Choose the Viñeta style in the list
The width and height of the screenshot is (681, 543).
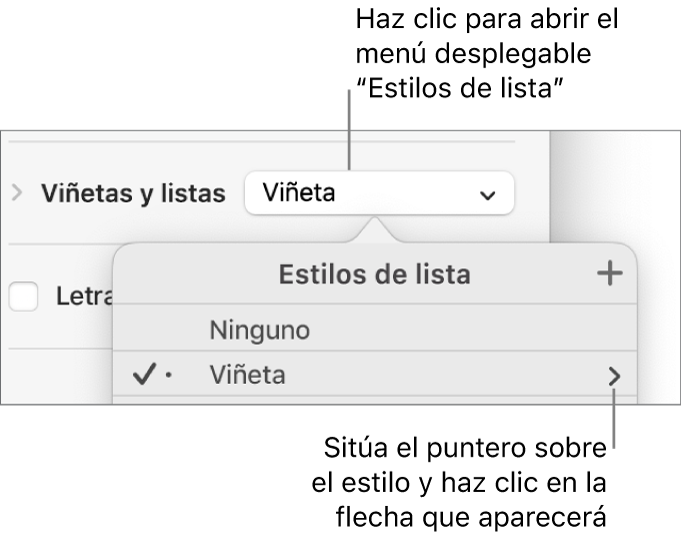pos(248,375)
